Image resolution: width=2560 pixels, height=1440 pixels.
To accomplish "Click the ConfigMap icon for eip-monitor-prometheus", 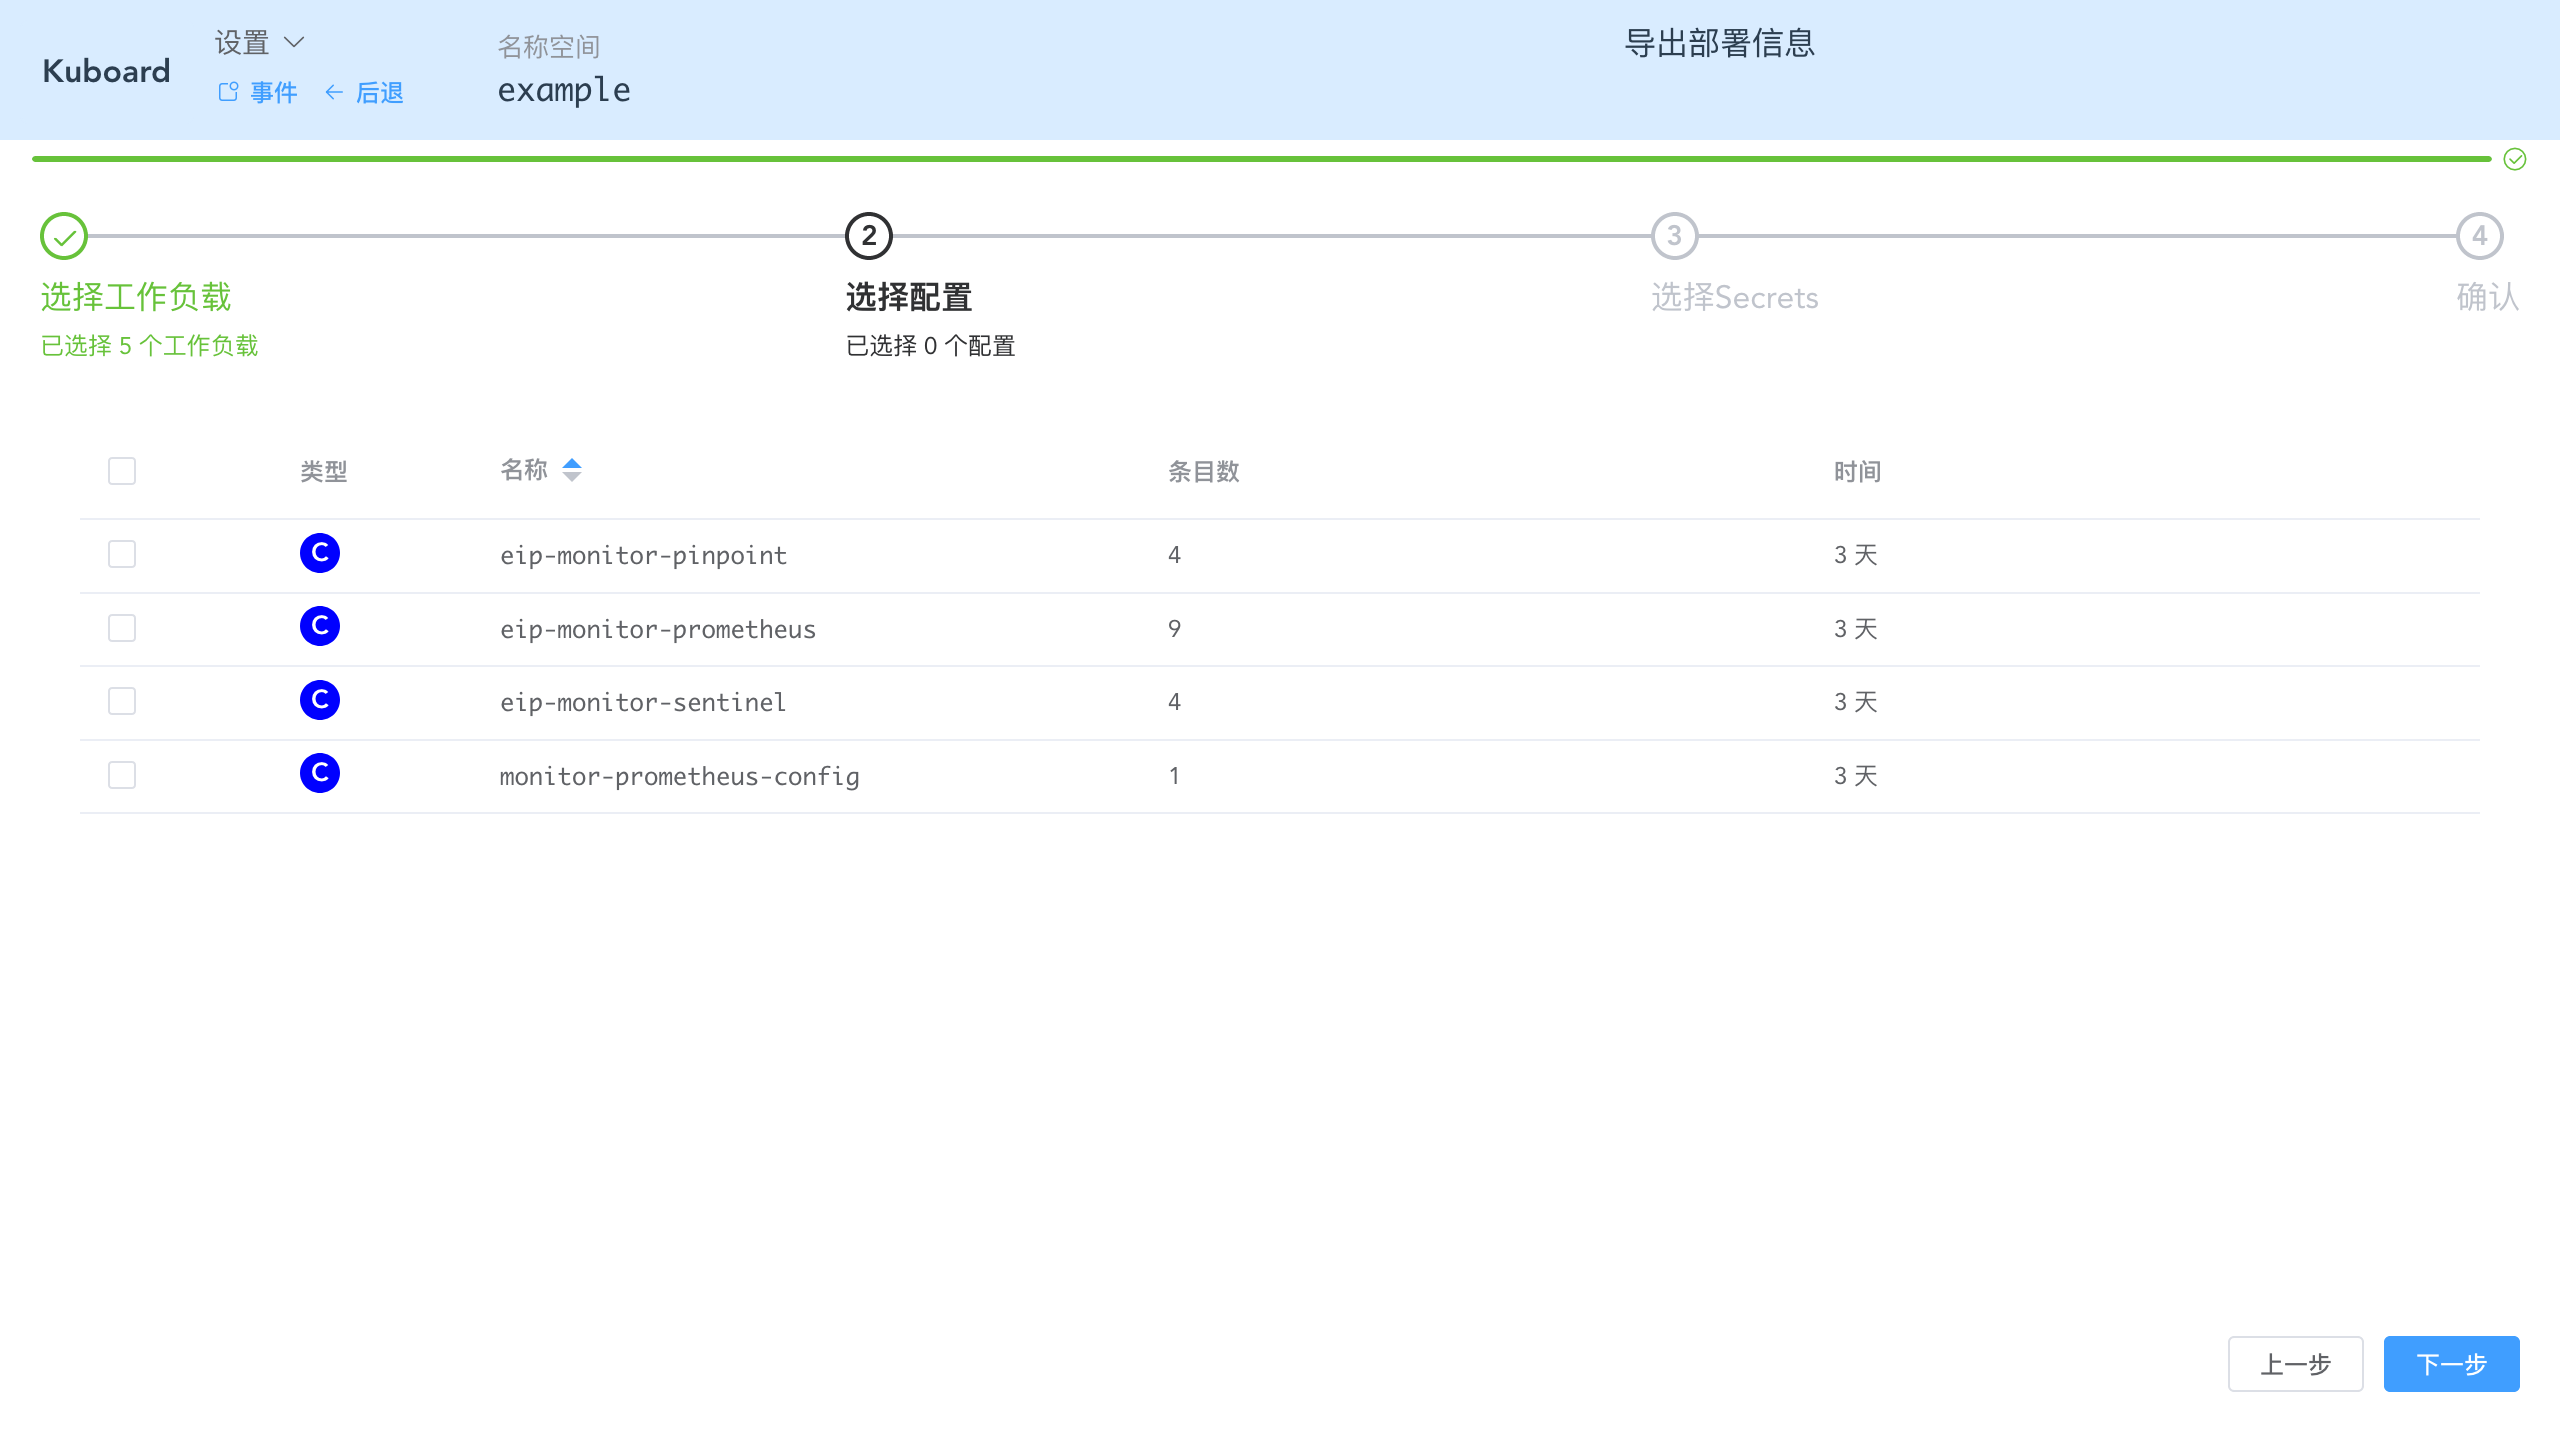I will click(320, 626).
